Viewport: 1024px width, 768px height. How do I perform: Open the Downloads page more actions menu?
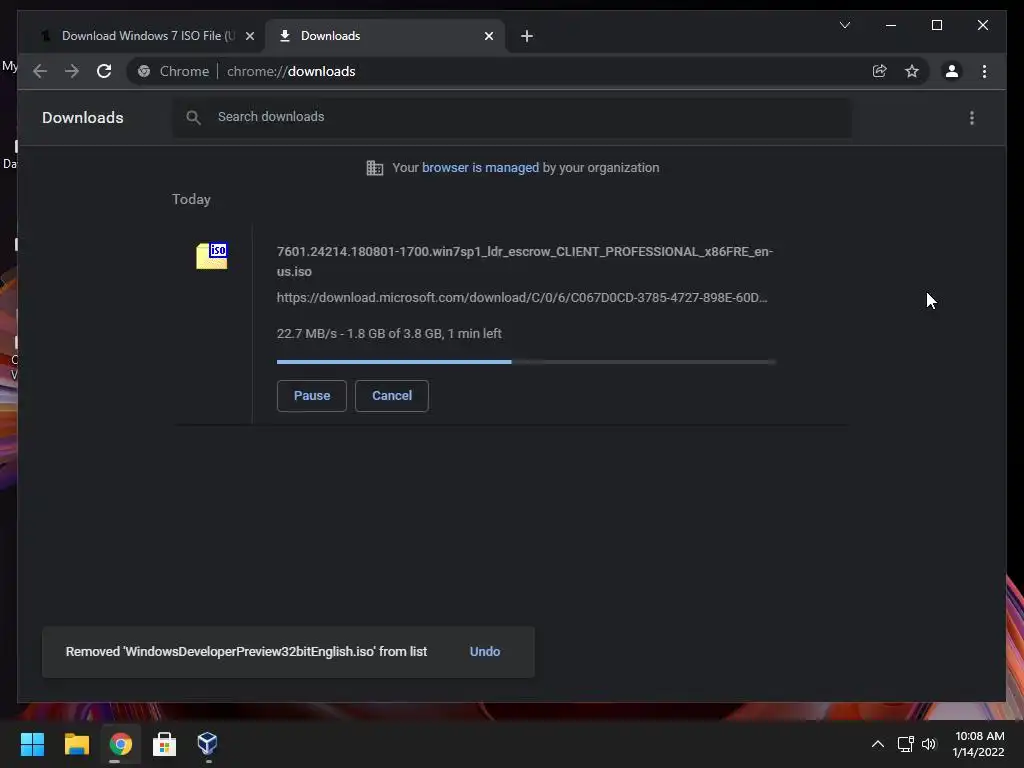pos(972,118)
